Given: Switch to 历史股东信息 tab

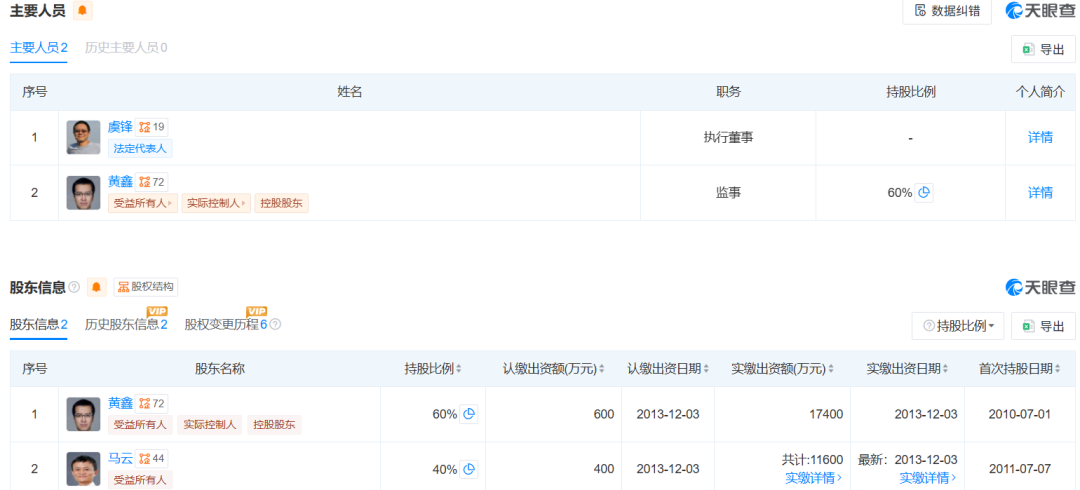Looking at the screenshot, I should coord(125,324).
